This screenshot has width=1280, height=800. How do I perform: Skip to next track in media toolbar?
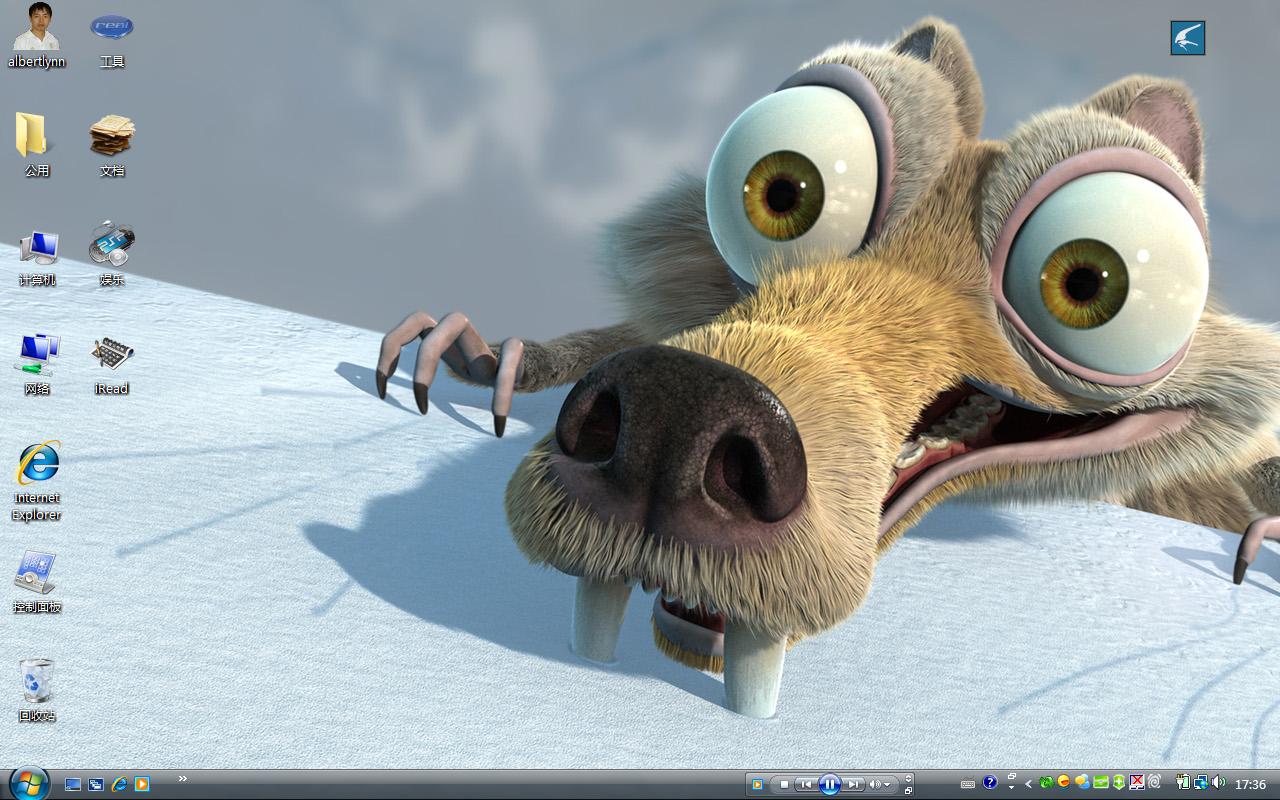(853, 784)
